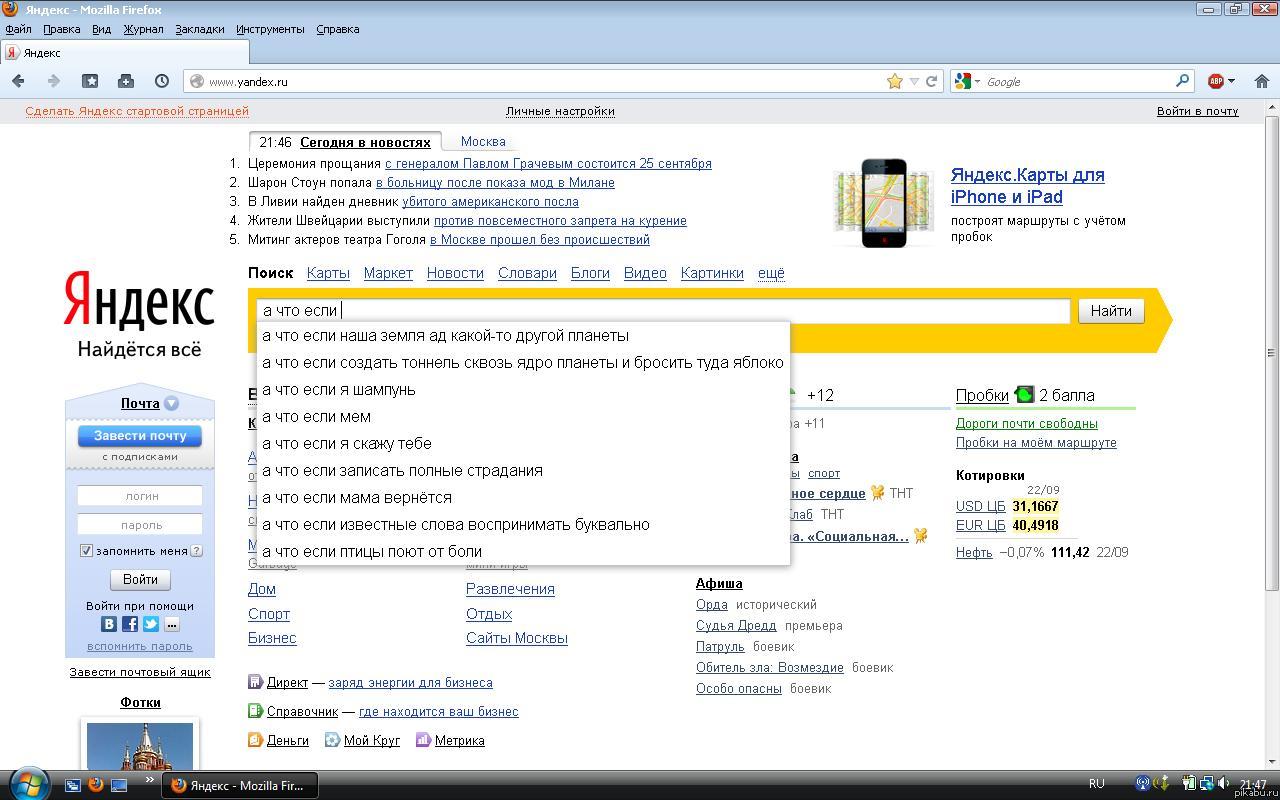Click the 'Завести почту' button
Viewport: 1280px width, 800px height.
(x=140, y=436)
